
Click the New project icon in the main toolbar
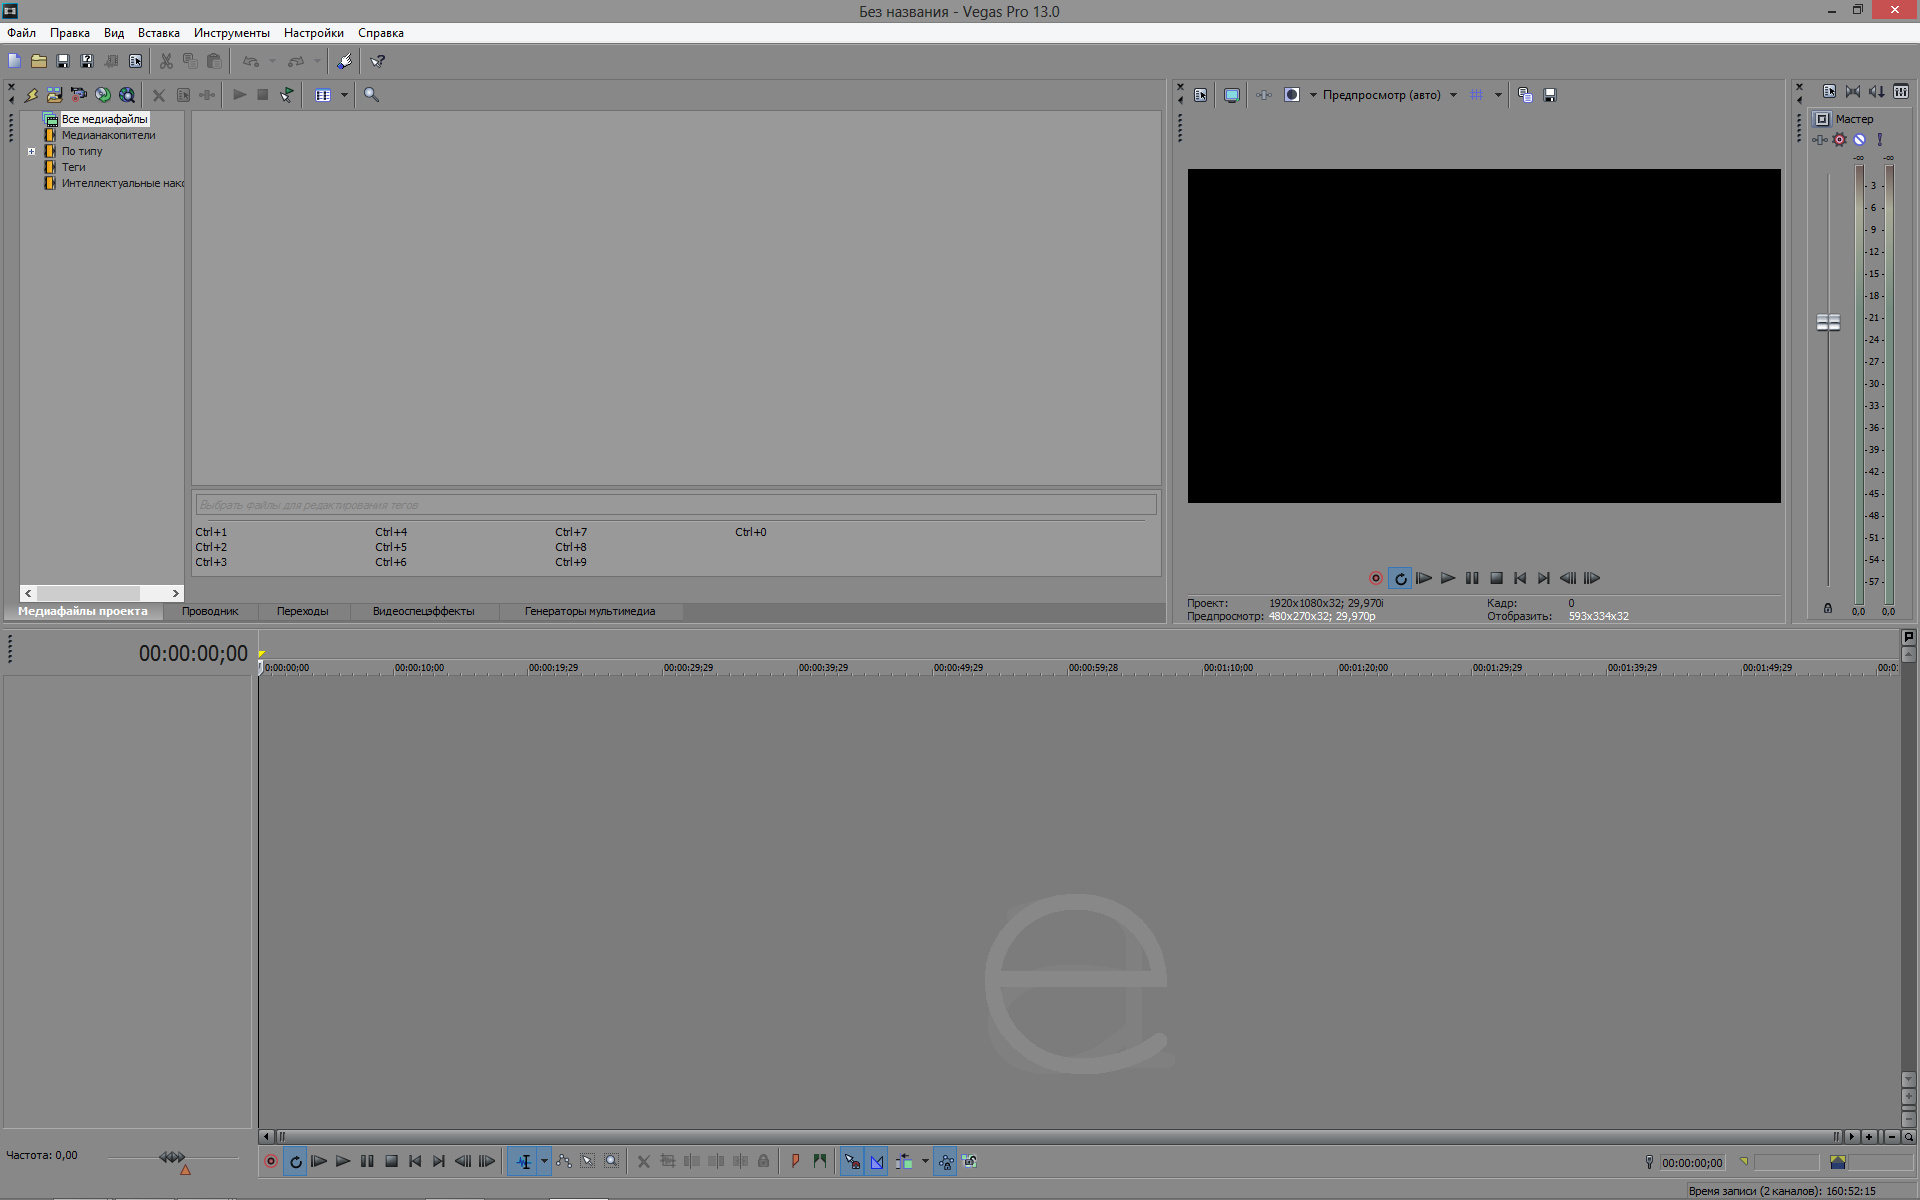point(14,61)
